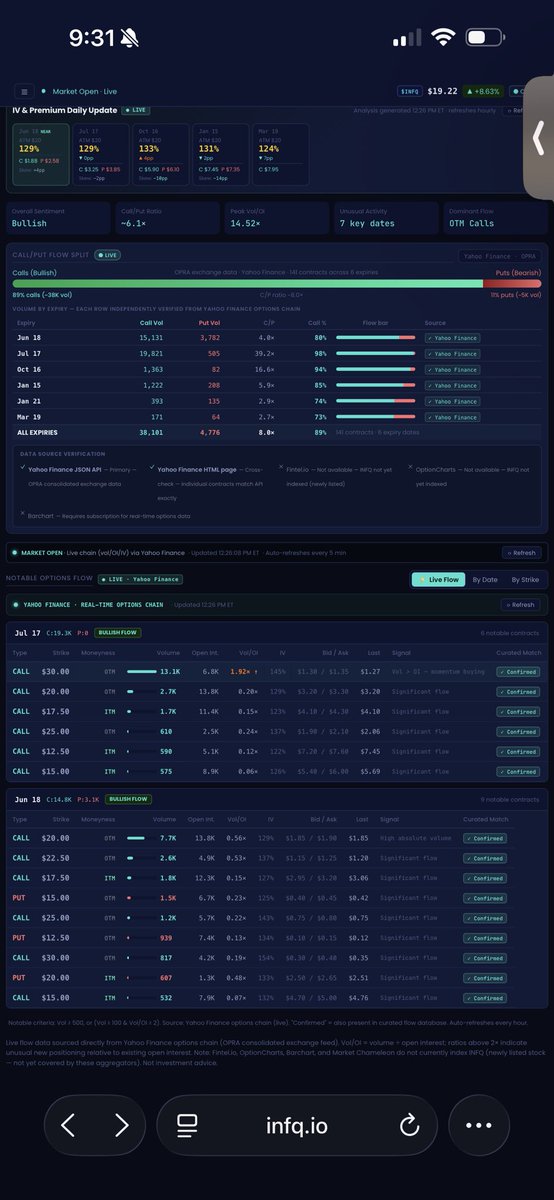Tap the flow bar in the Jul 17 expiry row
The width and height of the screenshot is (554, 1200).
pyautogui.click(x=376, y=353)
